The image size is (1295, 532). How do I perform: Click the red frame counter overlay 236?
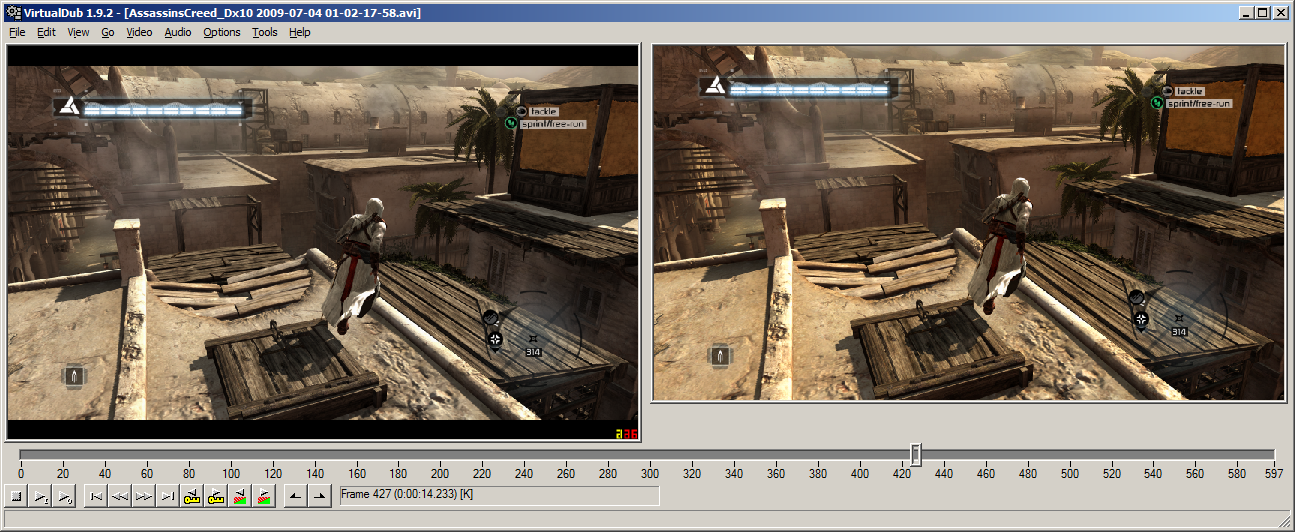point(626,433)
